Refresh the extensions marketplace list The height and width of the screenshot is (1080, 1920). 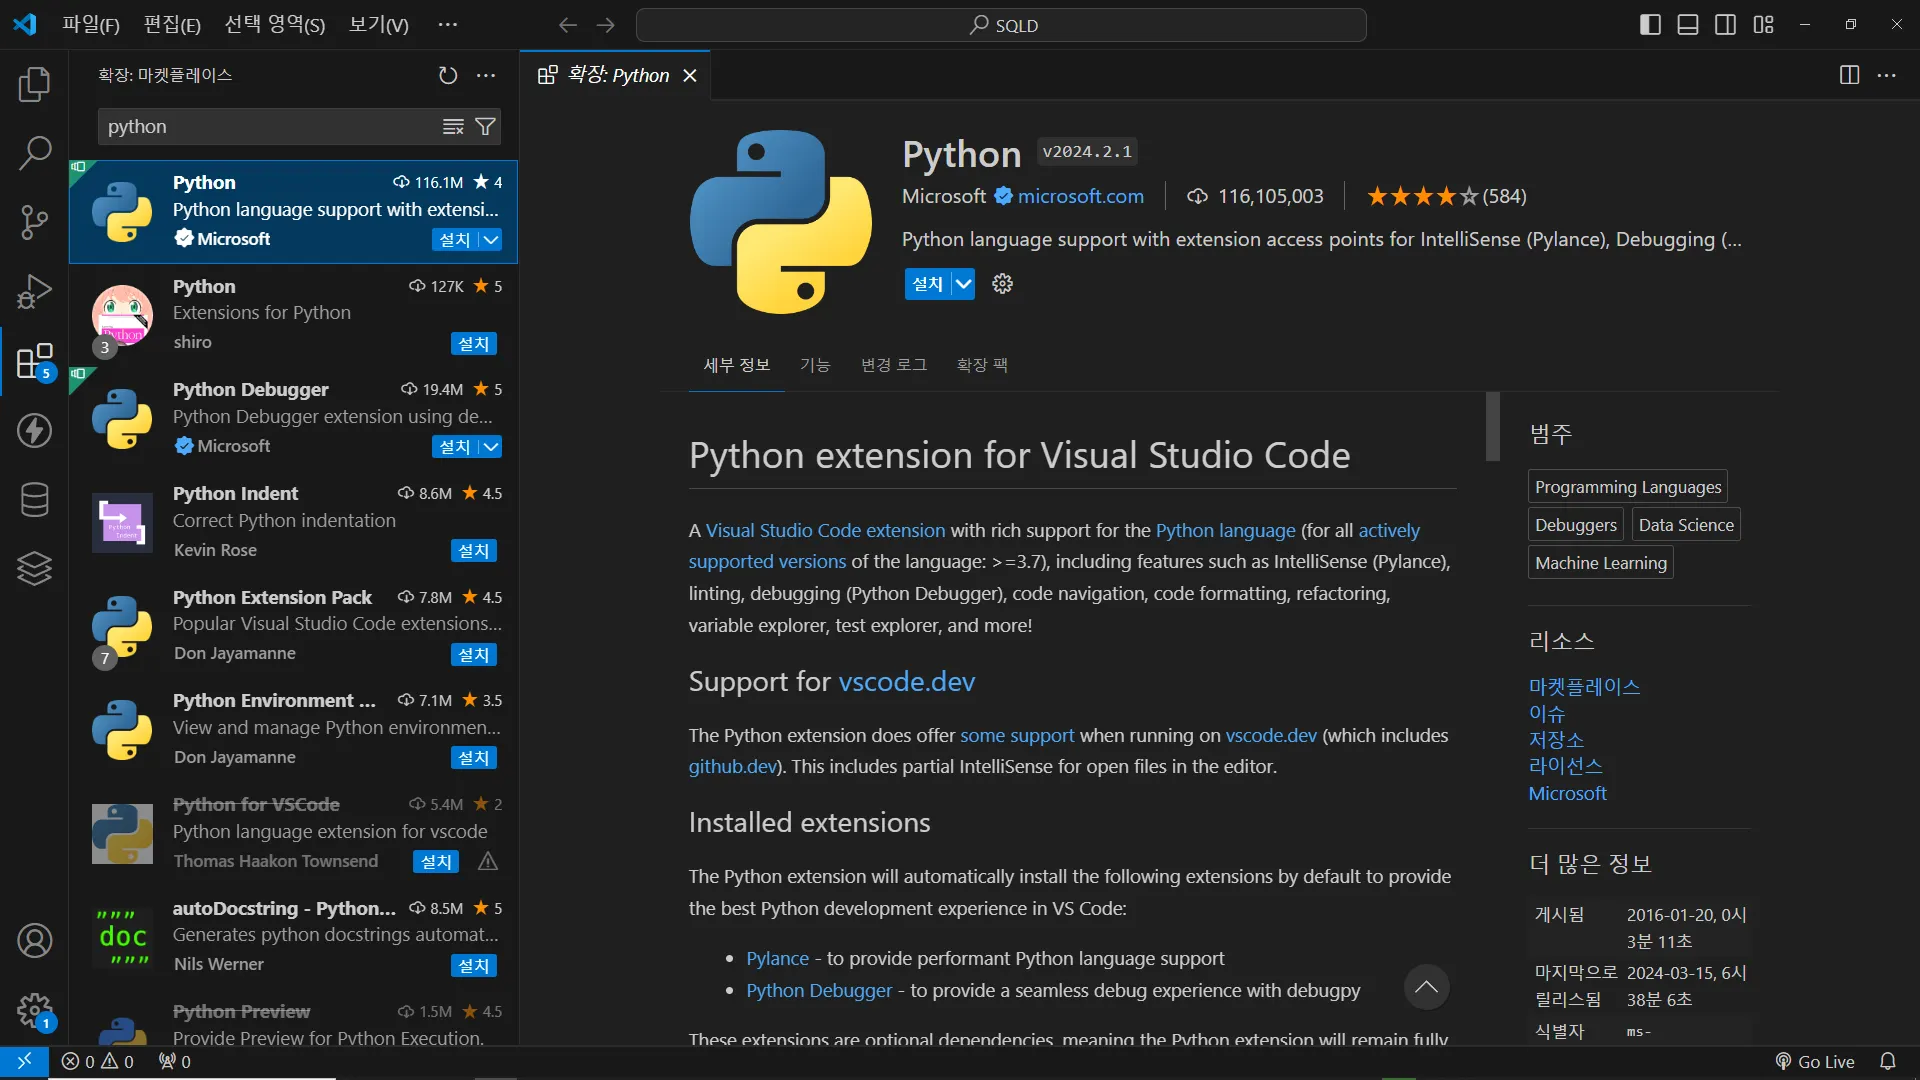(x=448, y=76)
